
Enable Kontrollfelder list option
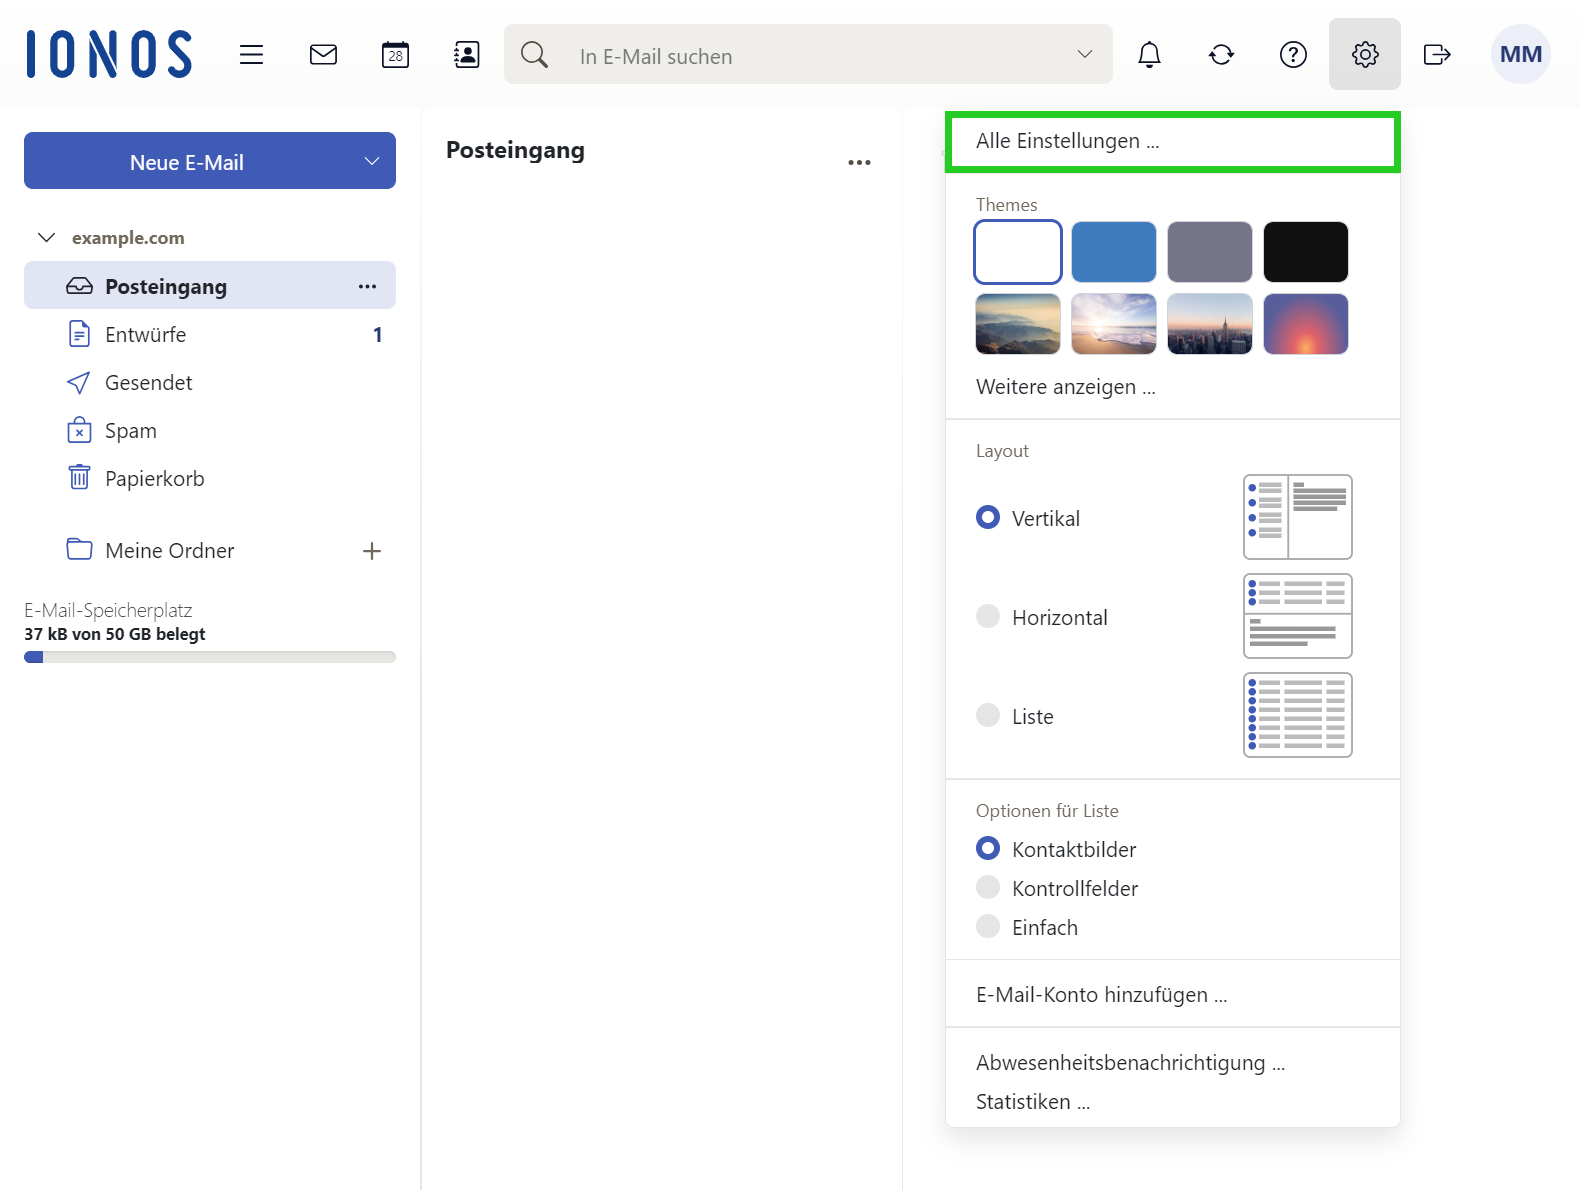pos(988,888)
